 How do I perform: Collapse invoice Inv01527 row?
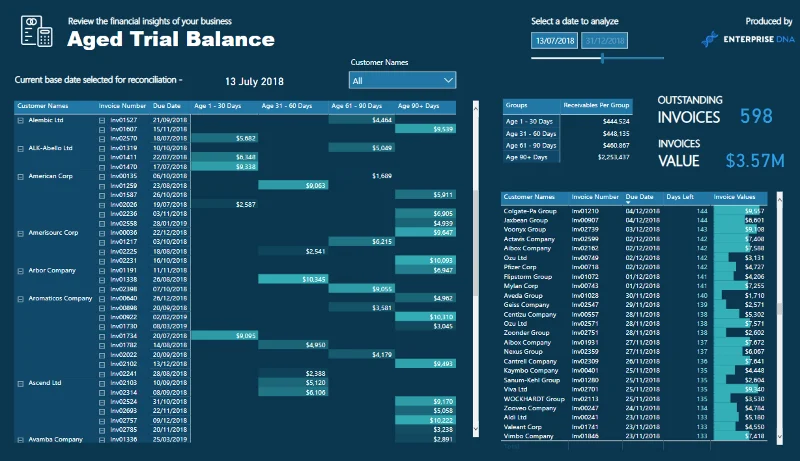[102, 120]
